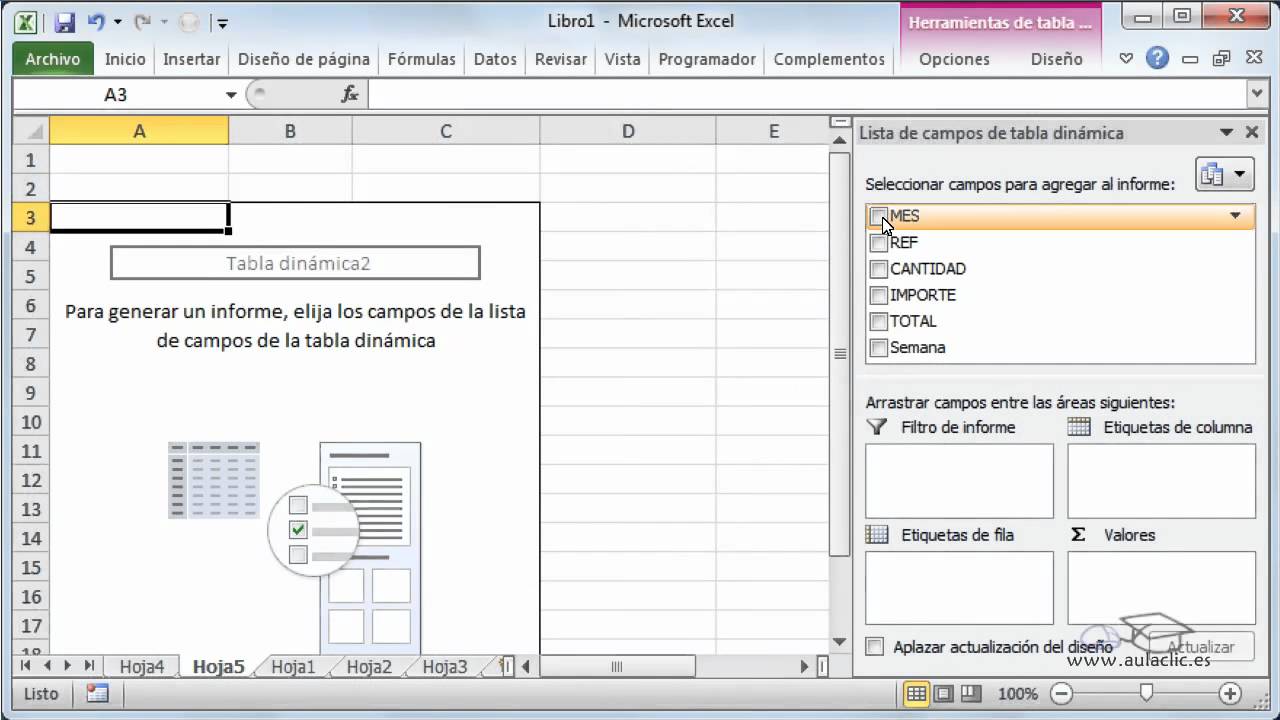The height and width of the screenshot is (720, 1280).
Task: Switch to the Inicio ribbon tab
Action: coord(125,59)
